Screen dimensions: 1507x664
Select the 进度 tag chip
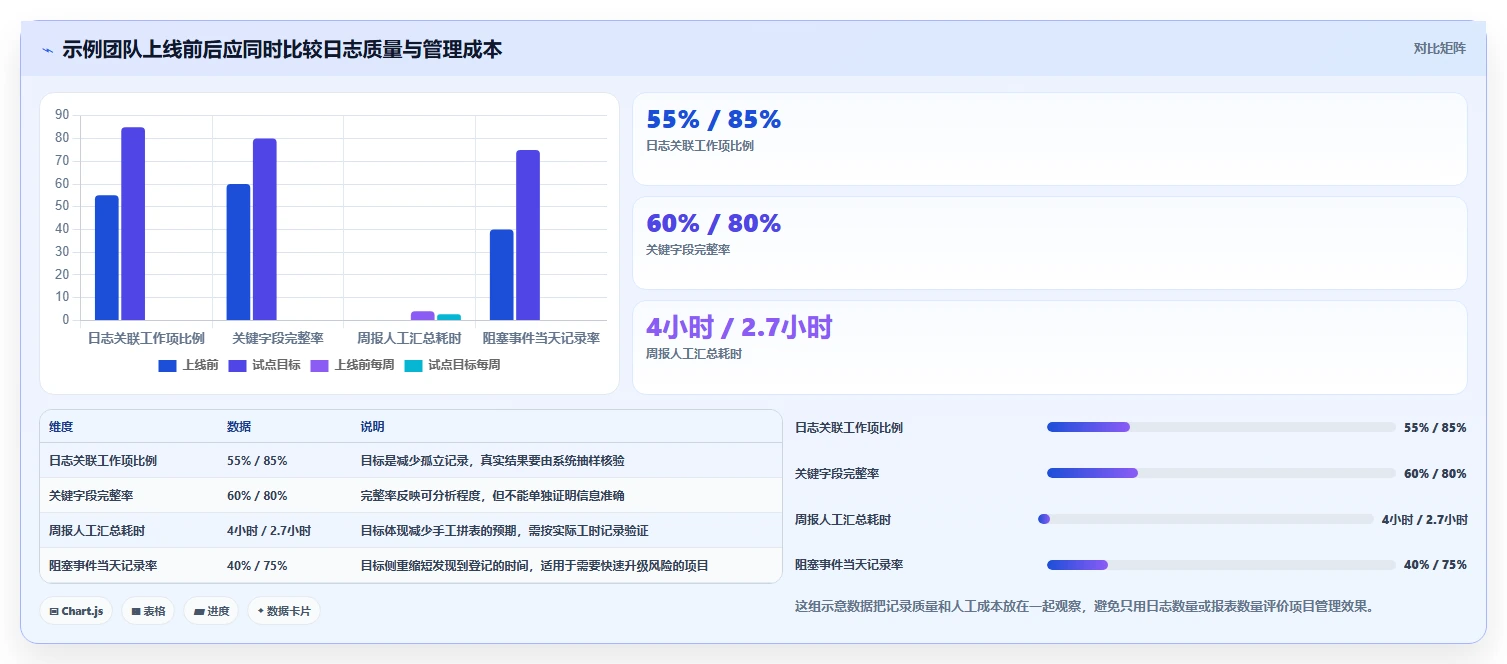(x=211, y=611)
